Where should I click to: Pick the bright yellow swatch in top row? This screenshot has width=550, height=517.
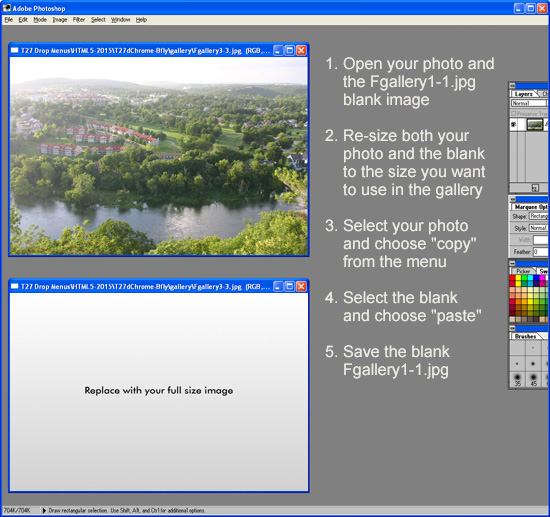(x=518, y=278)
